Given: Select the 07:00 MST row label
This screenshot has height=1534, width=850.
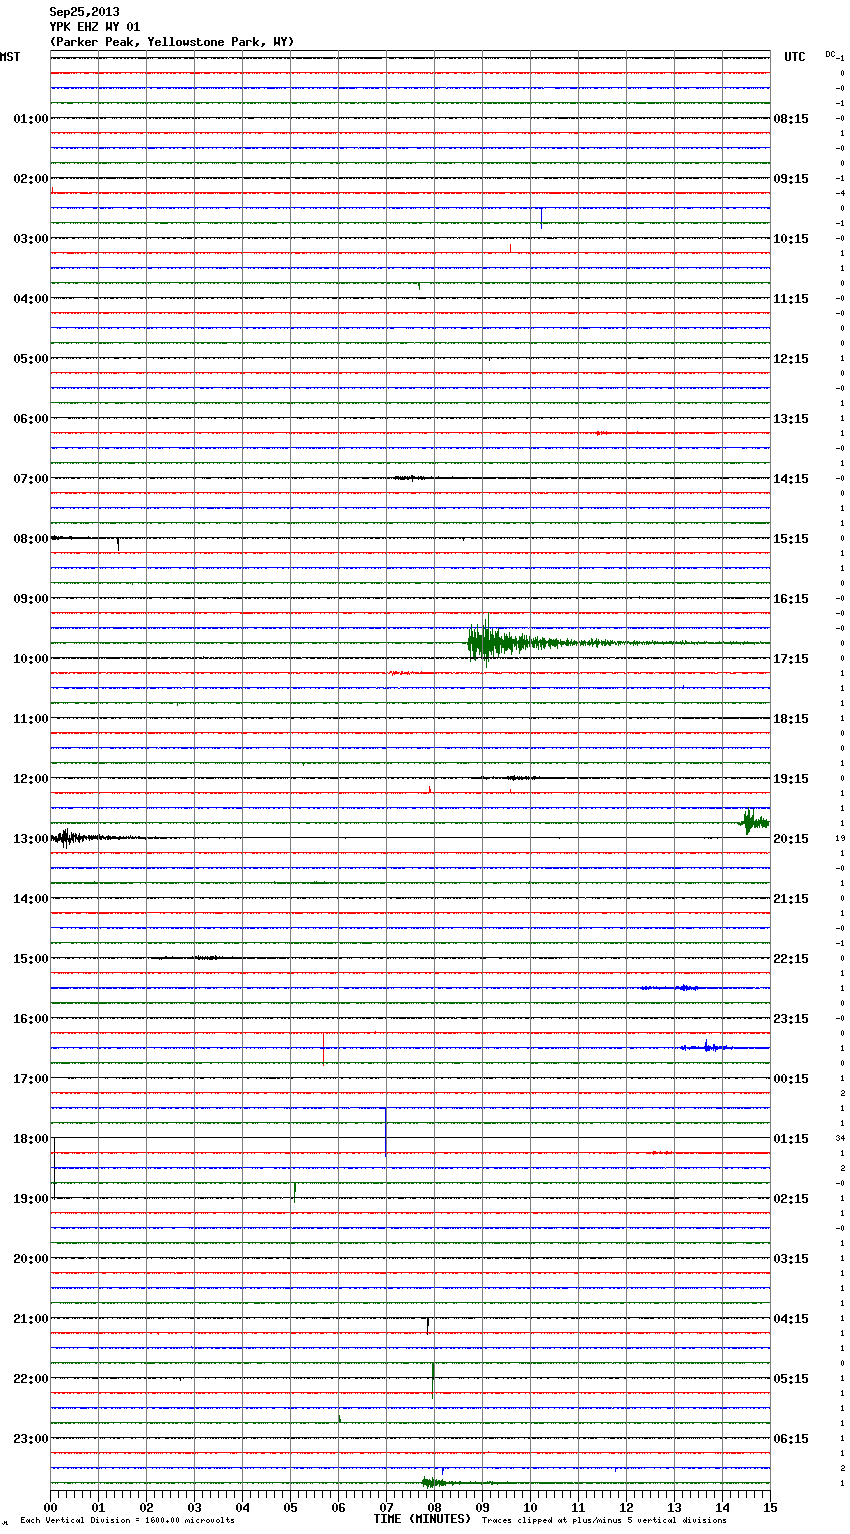Looking at the screenshot, I should tap(31, 479).
